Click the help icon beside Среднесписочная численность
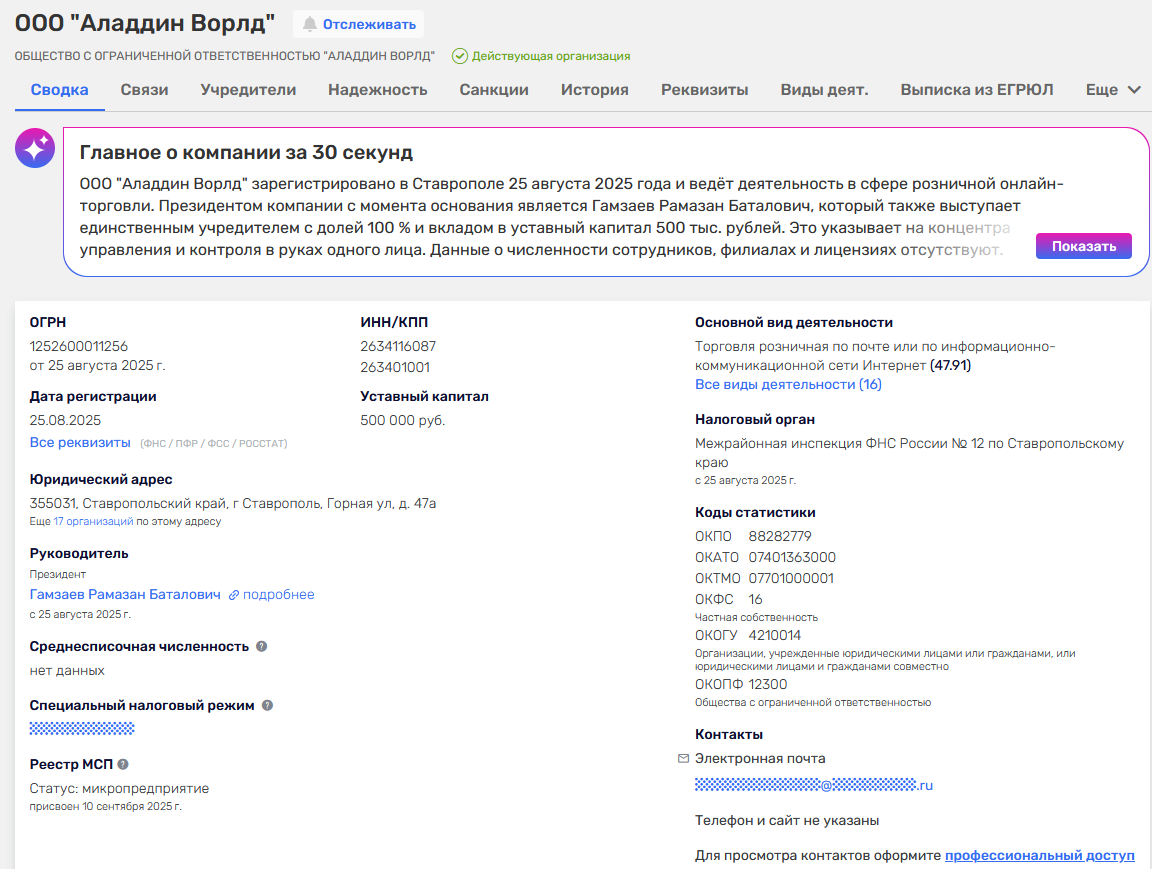 coord(262,647)
